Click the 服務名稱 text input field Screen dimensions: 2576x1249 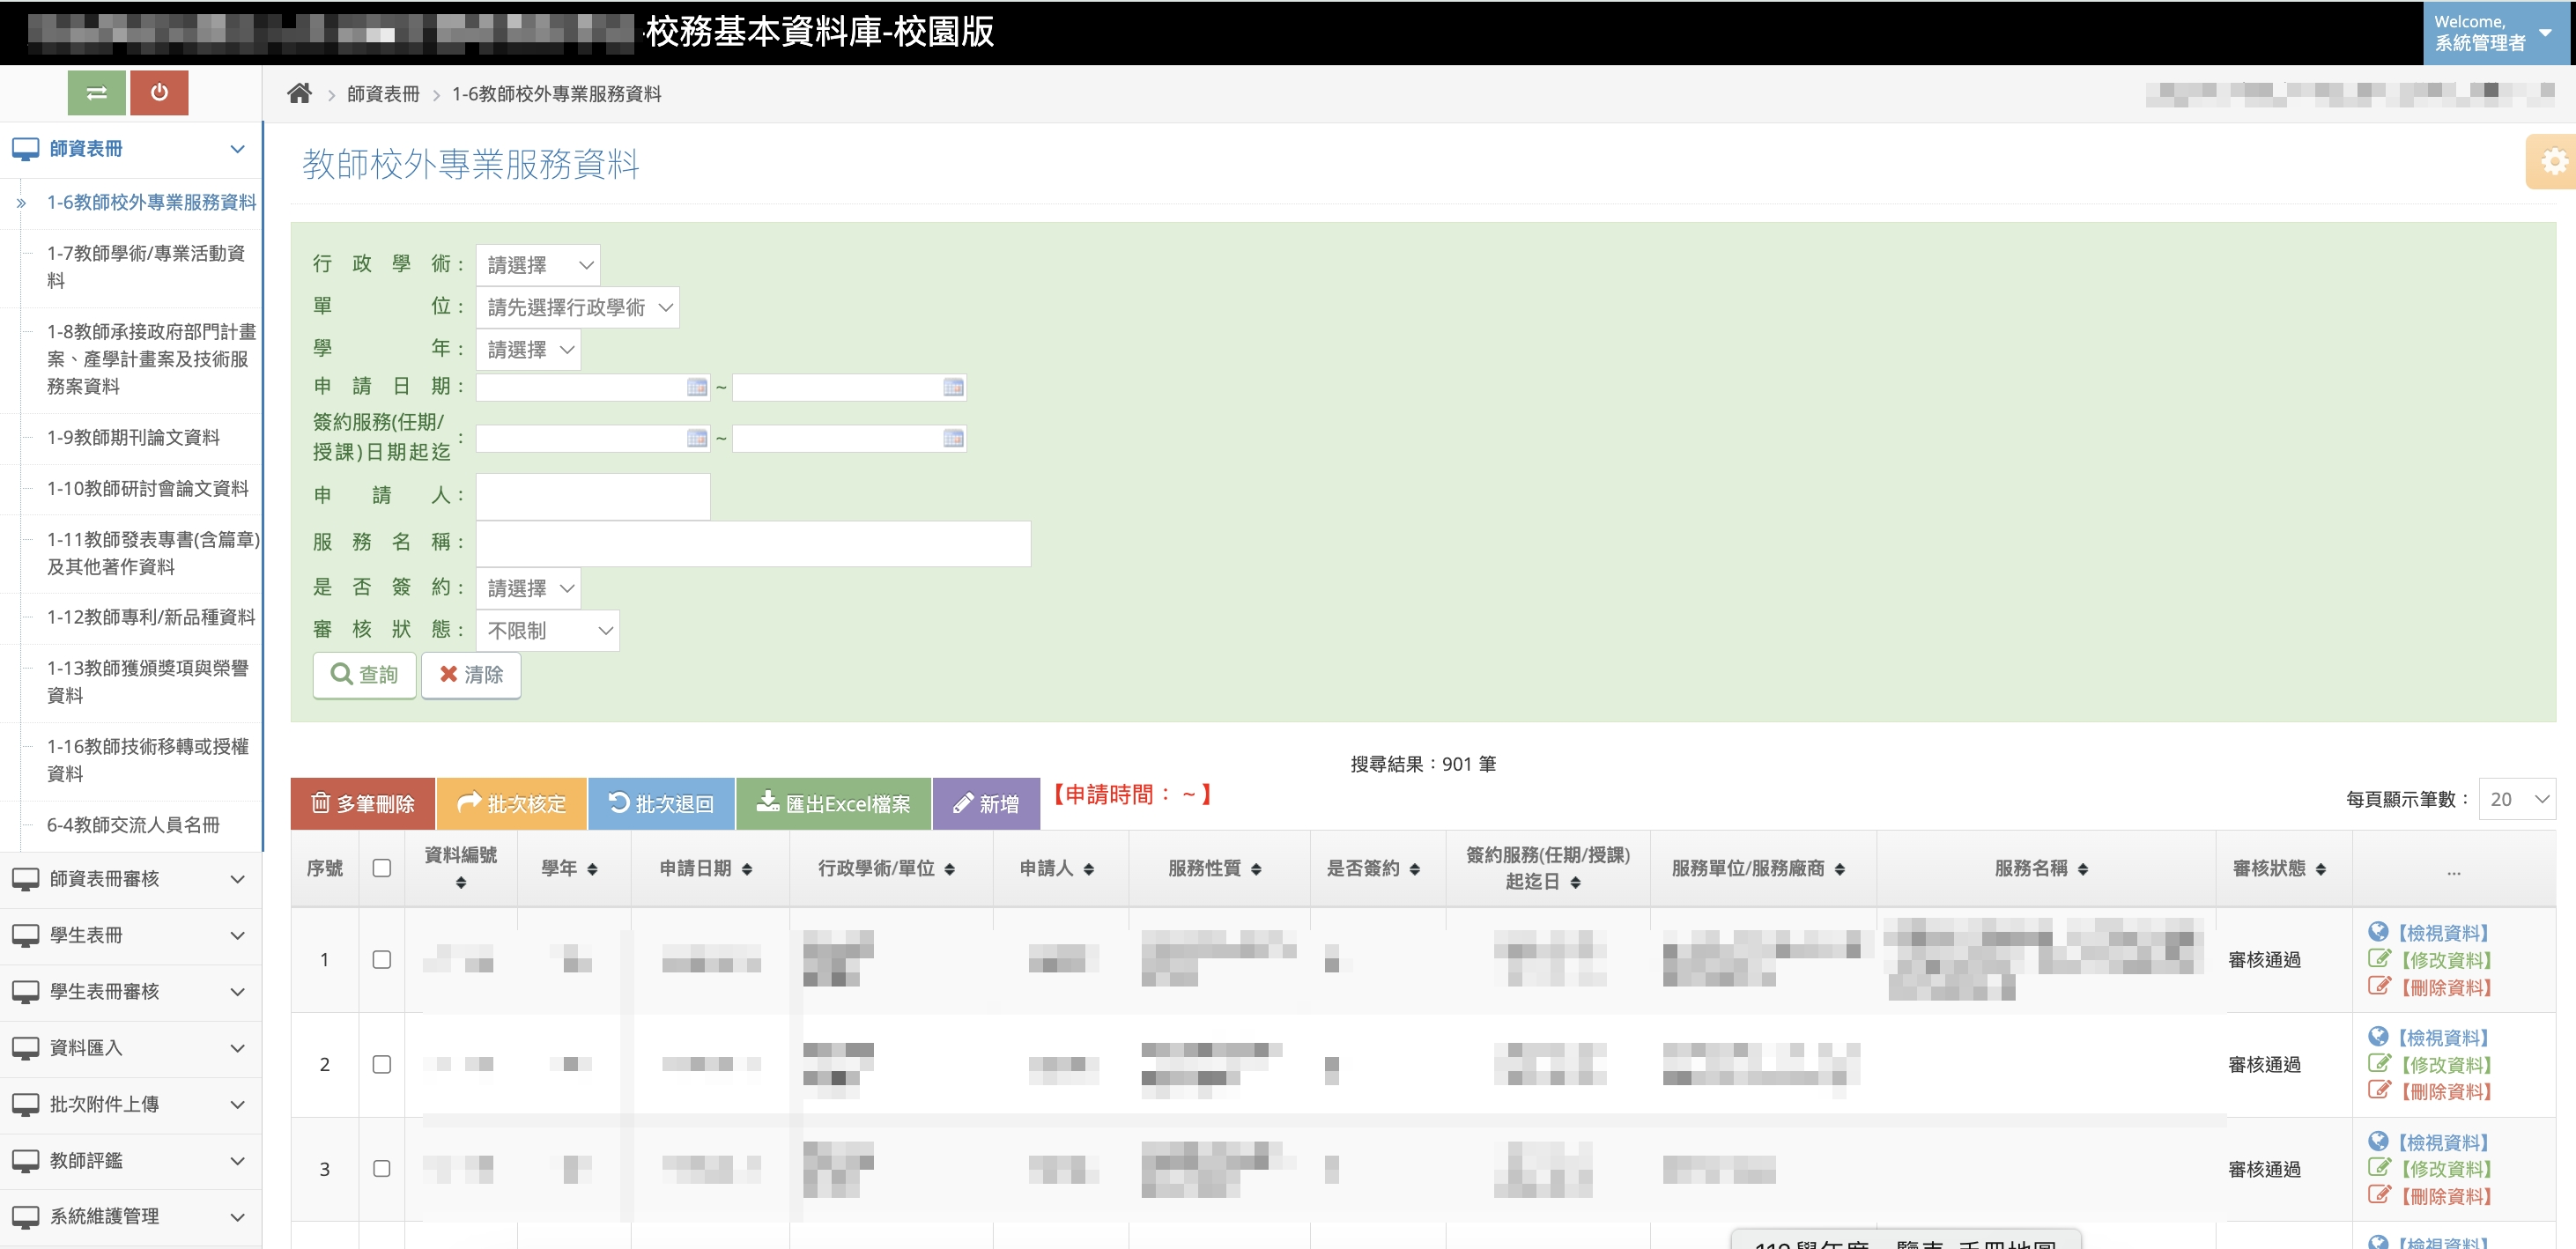coord(753,544)
